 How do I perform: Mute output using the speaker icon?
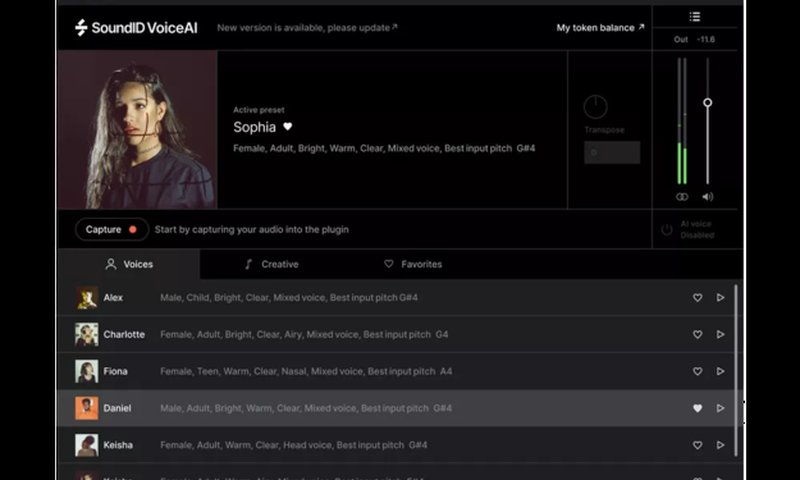pyautogui.click(x=707, y=197)
